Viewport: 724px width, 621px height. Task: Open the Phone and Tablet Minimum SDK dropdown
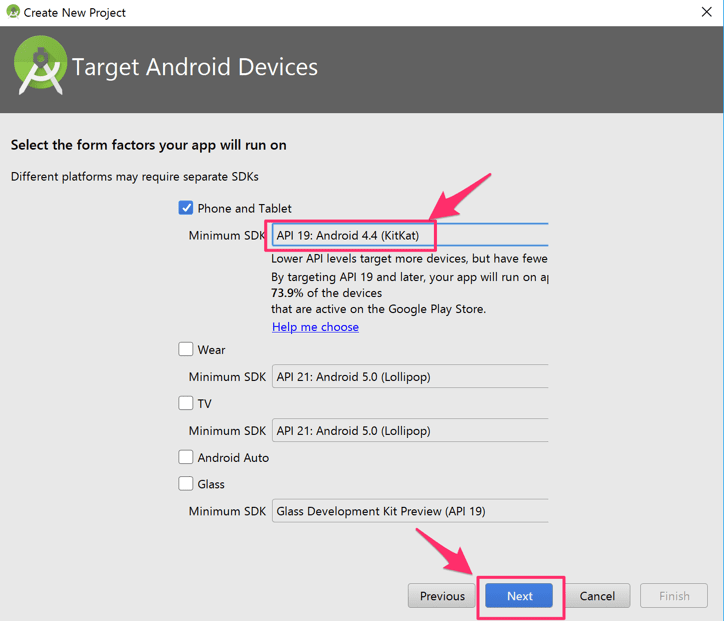410,235
